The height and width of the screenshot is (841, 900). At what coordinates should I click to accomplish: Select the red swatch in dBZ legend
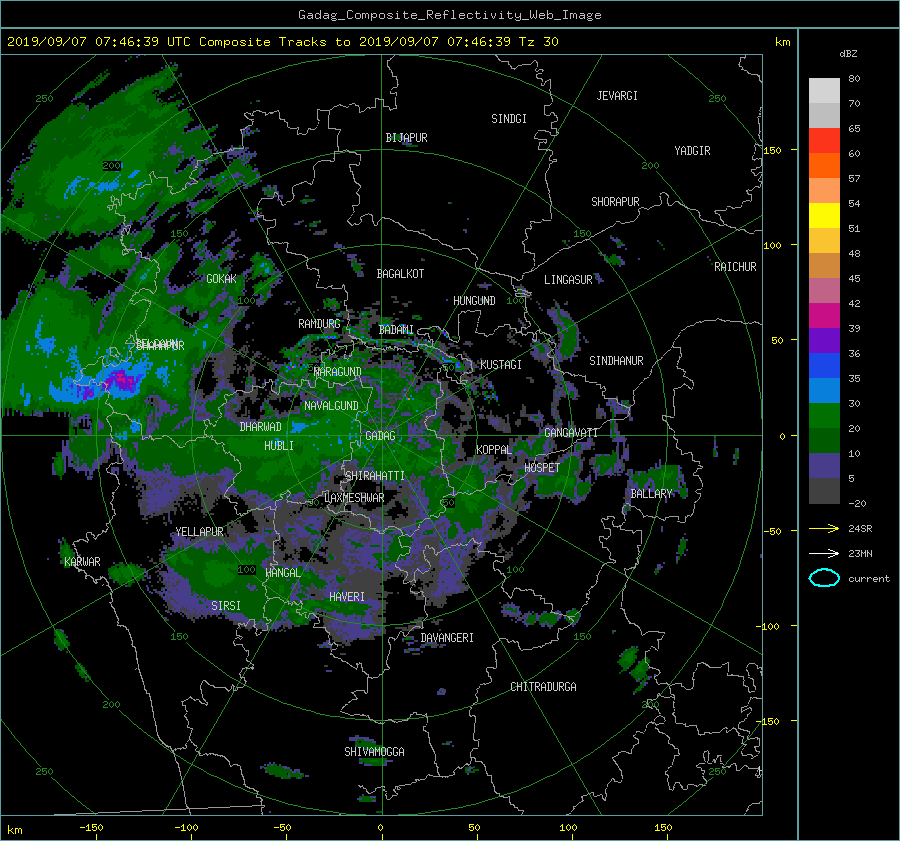[824, 140]
